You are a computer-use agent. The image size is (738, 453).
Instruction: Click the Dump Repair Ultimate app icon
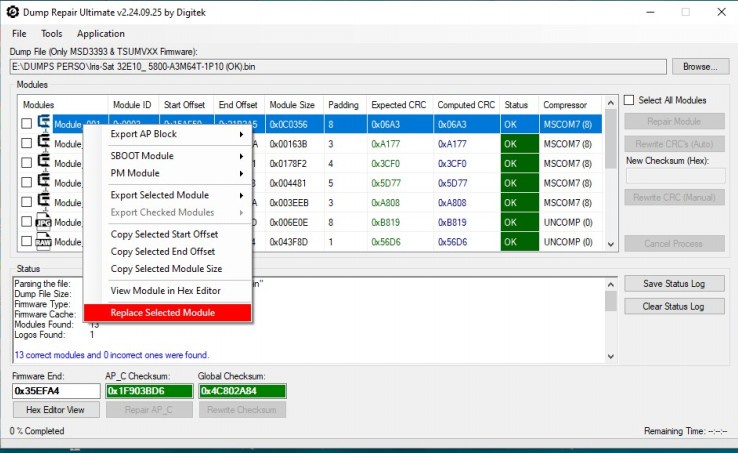(x=13, y=12)
